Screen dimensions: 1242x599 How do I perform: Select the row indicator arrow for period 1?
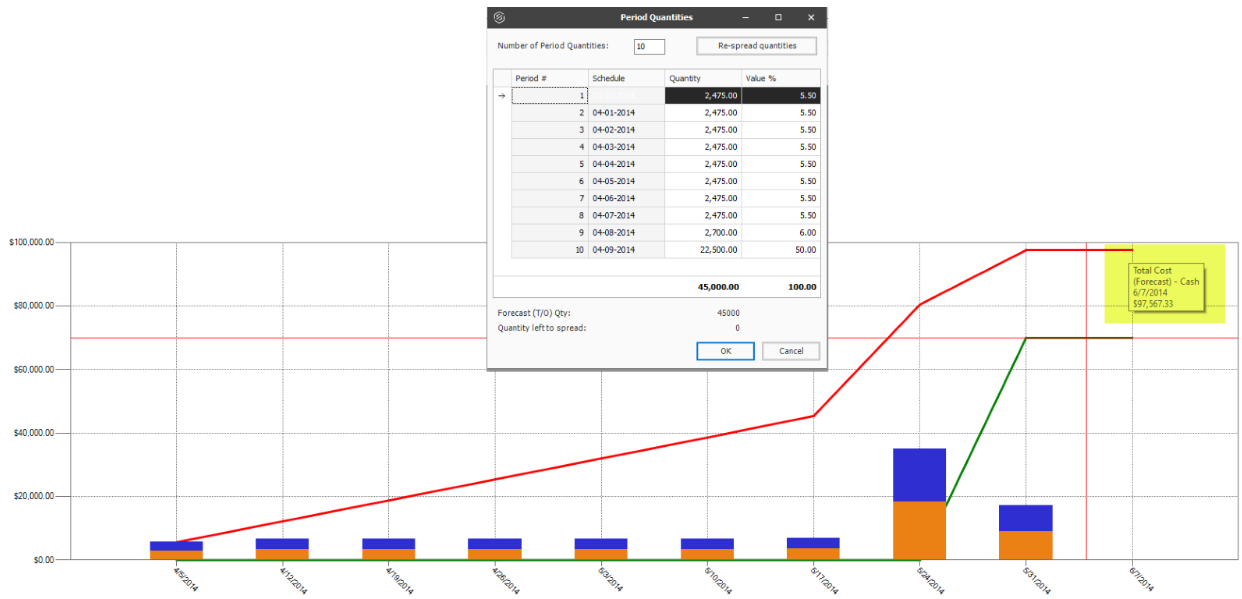(x=502, y=96)
